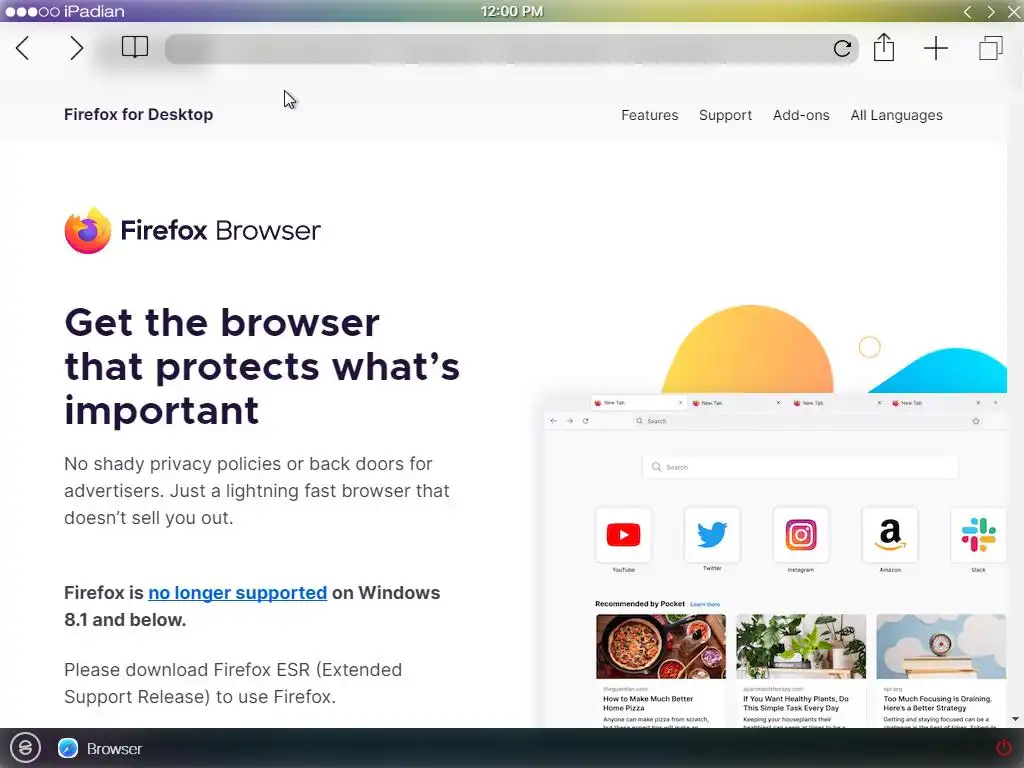This screenshot has width=1024, height=768.
Task: Open the Add-ons menu item
Action: click(x=801, y=115)
